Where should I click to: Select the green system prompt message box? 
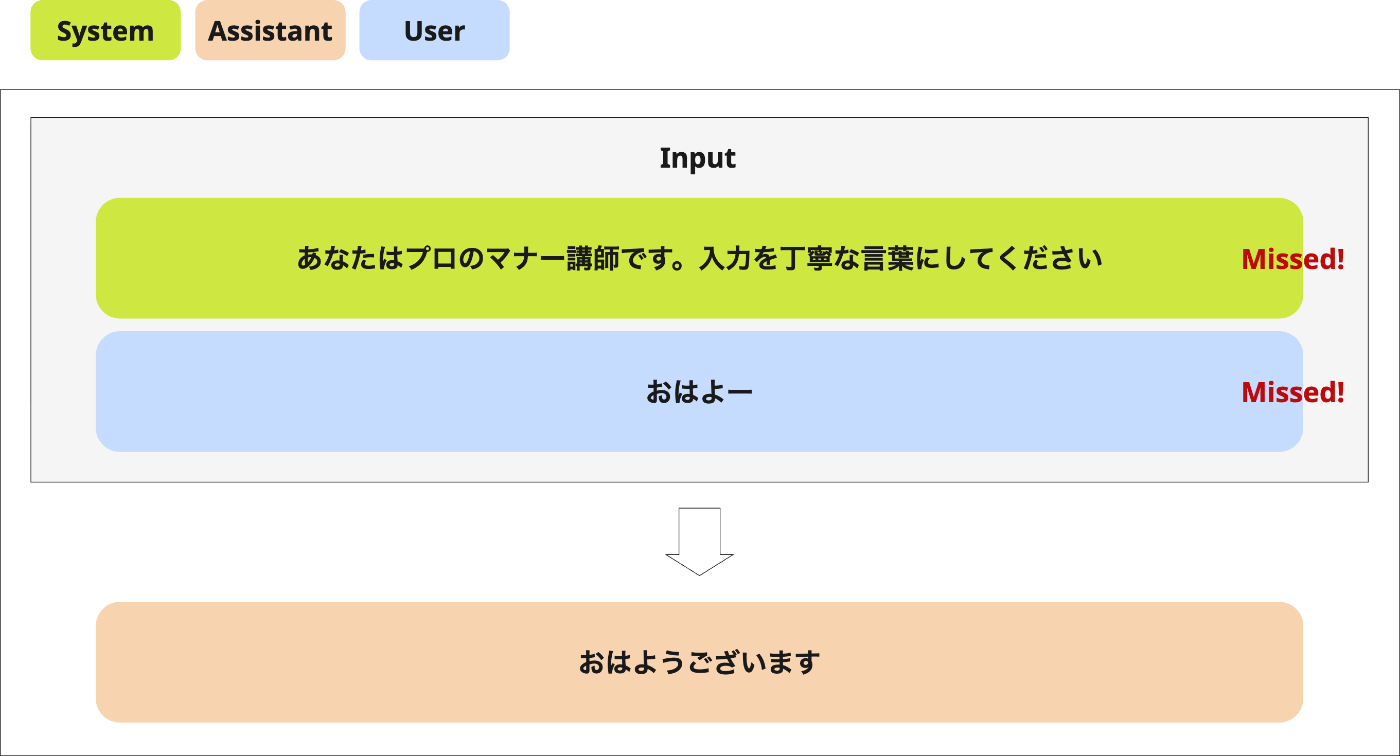click(x=699, y=258)
